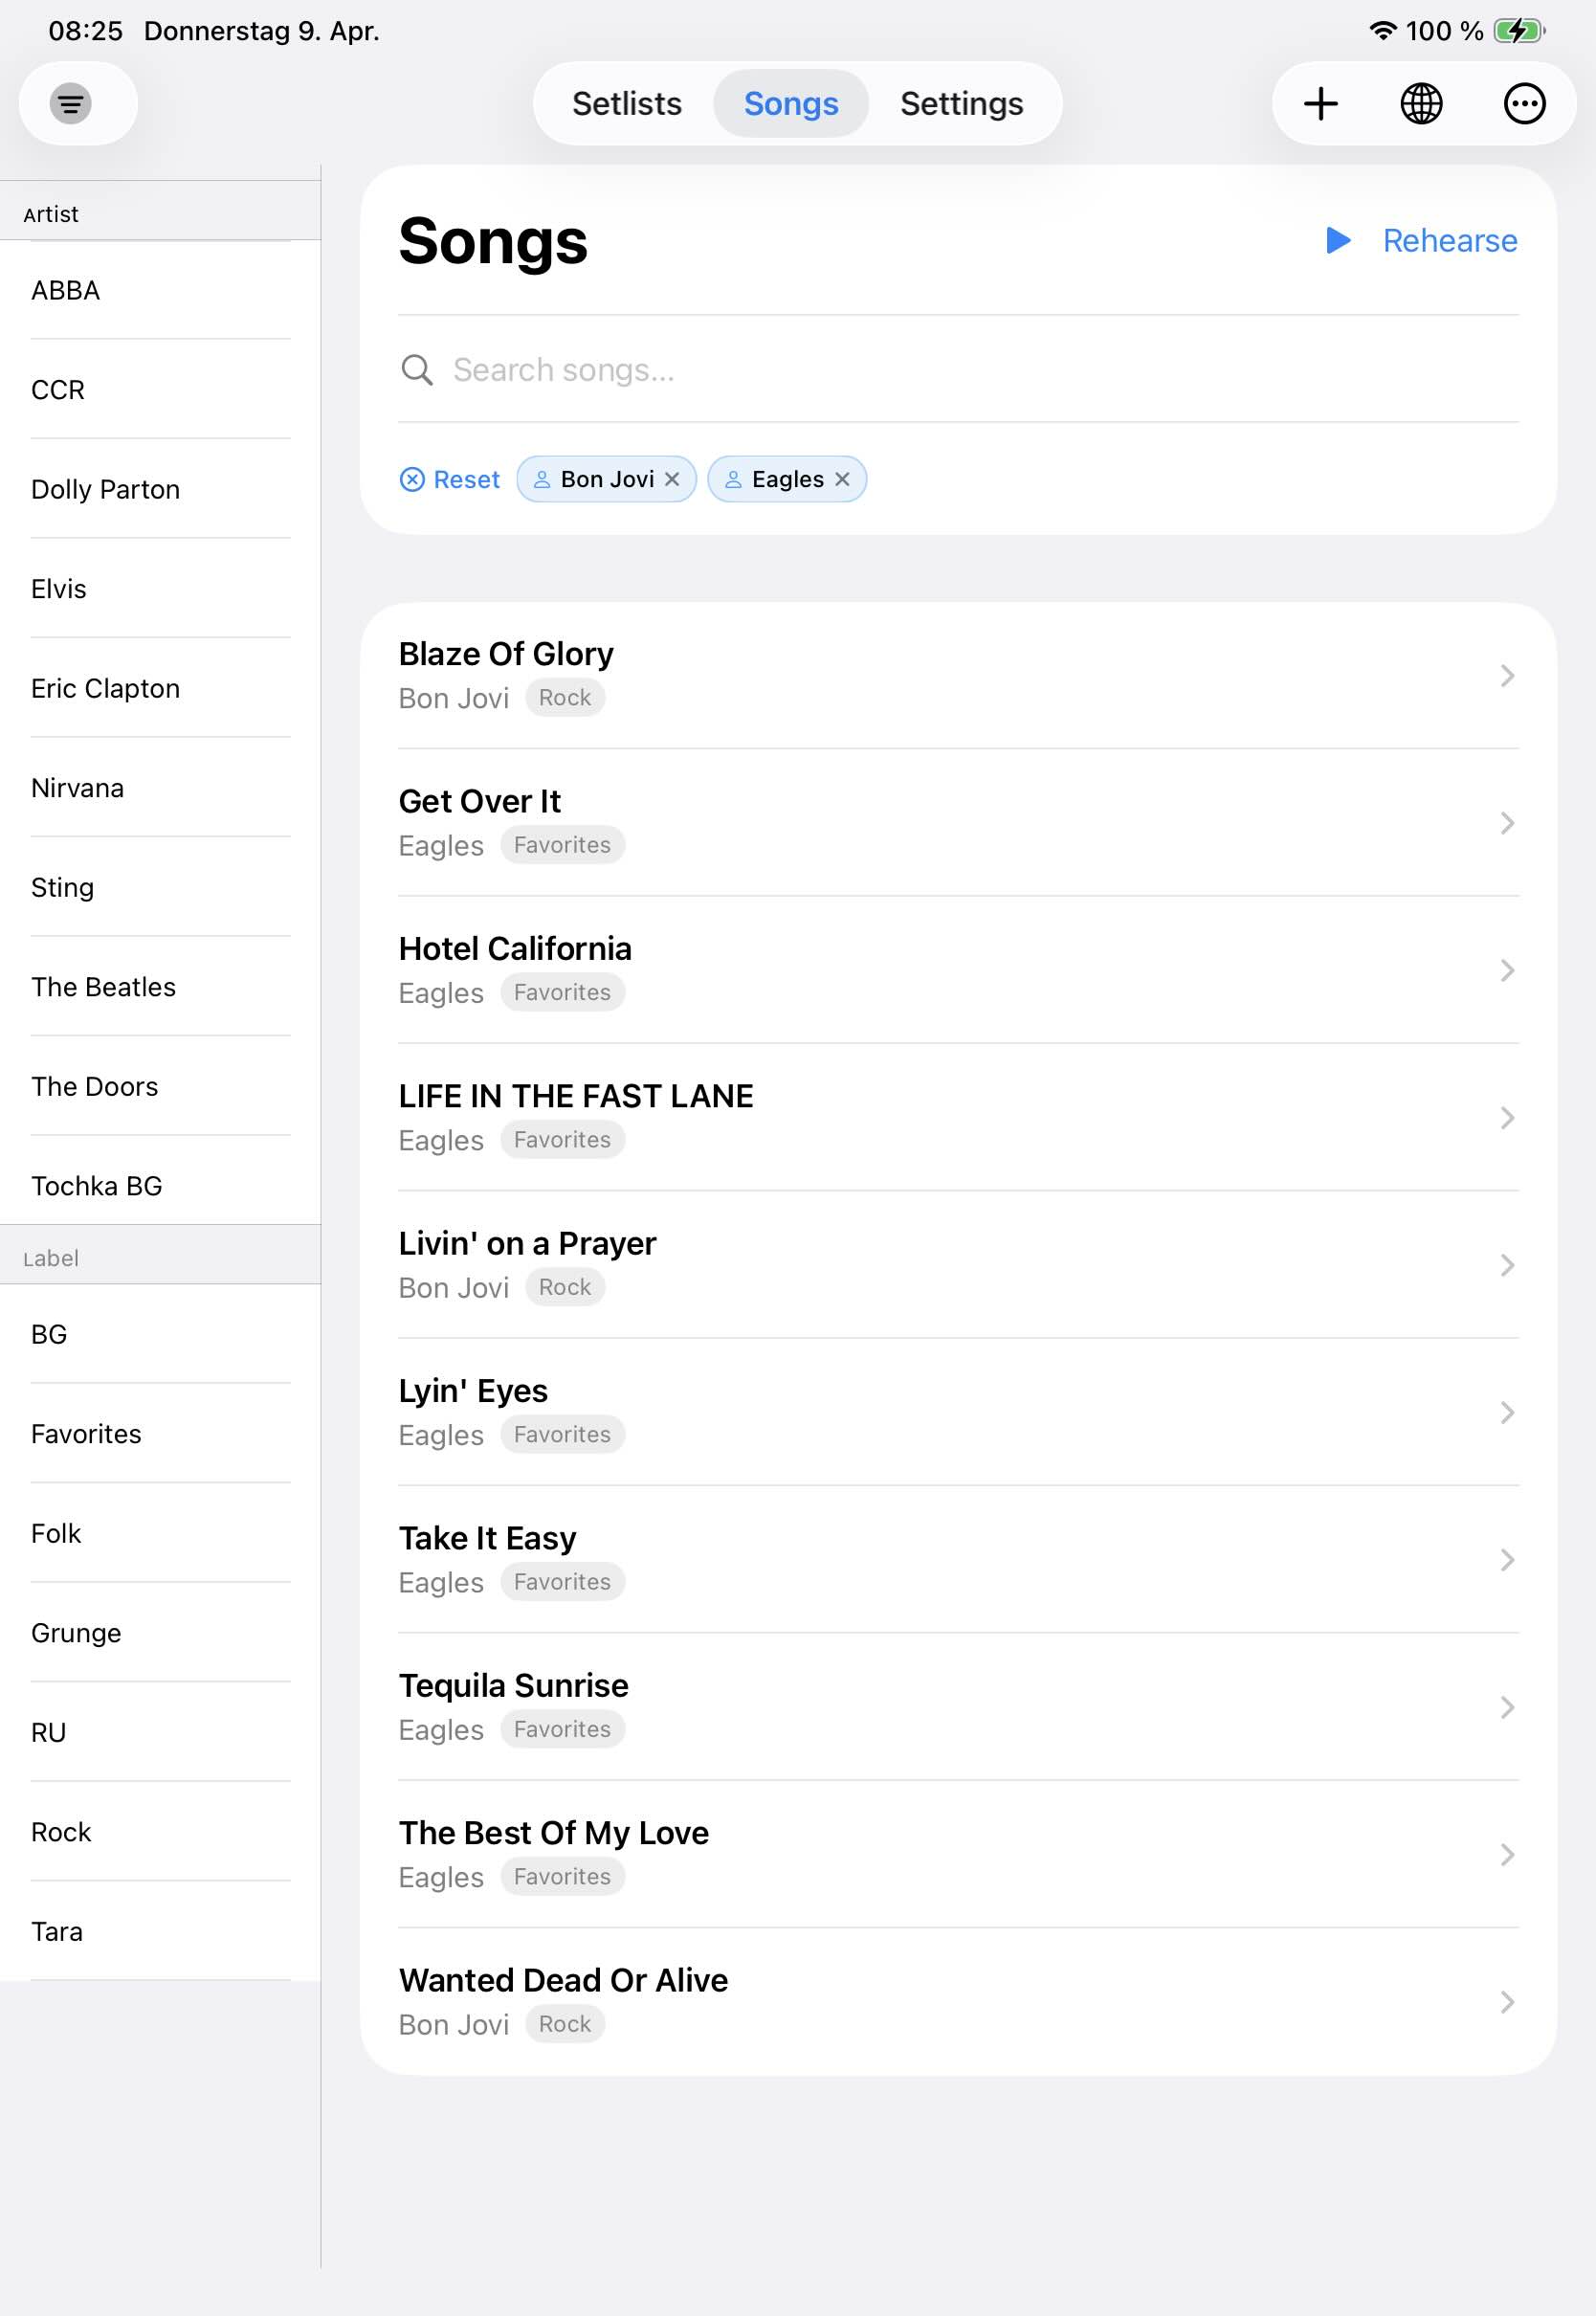1596x2316 pixels.
Task: Add a new song with plus icon
Action: coord(1320,103)
